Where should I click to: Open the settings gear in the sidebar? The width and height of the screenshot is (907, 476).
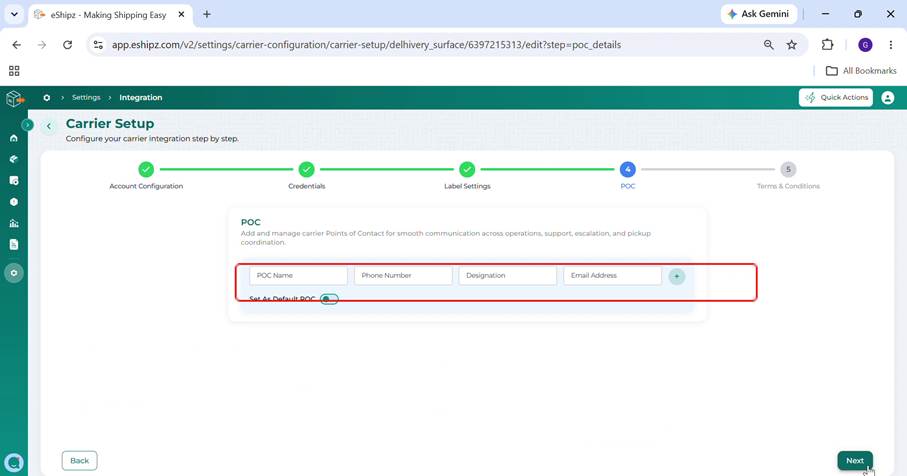pos(14,273)
